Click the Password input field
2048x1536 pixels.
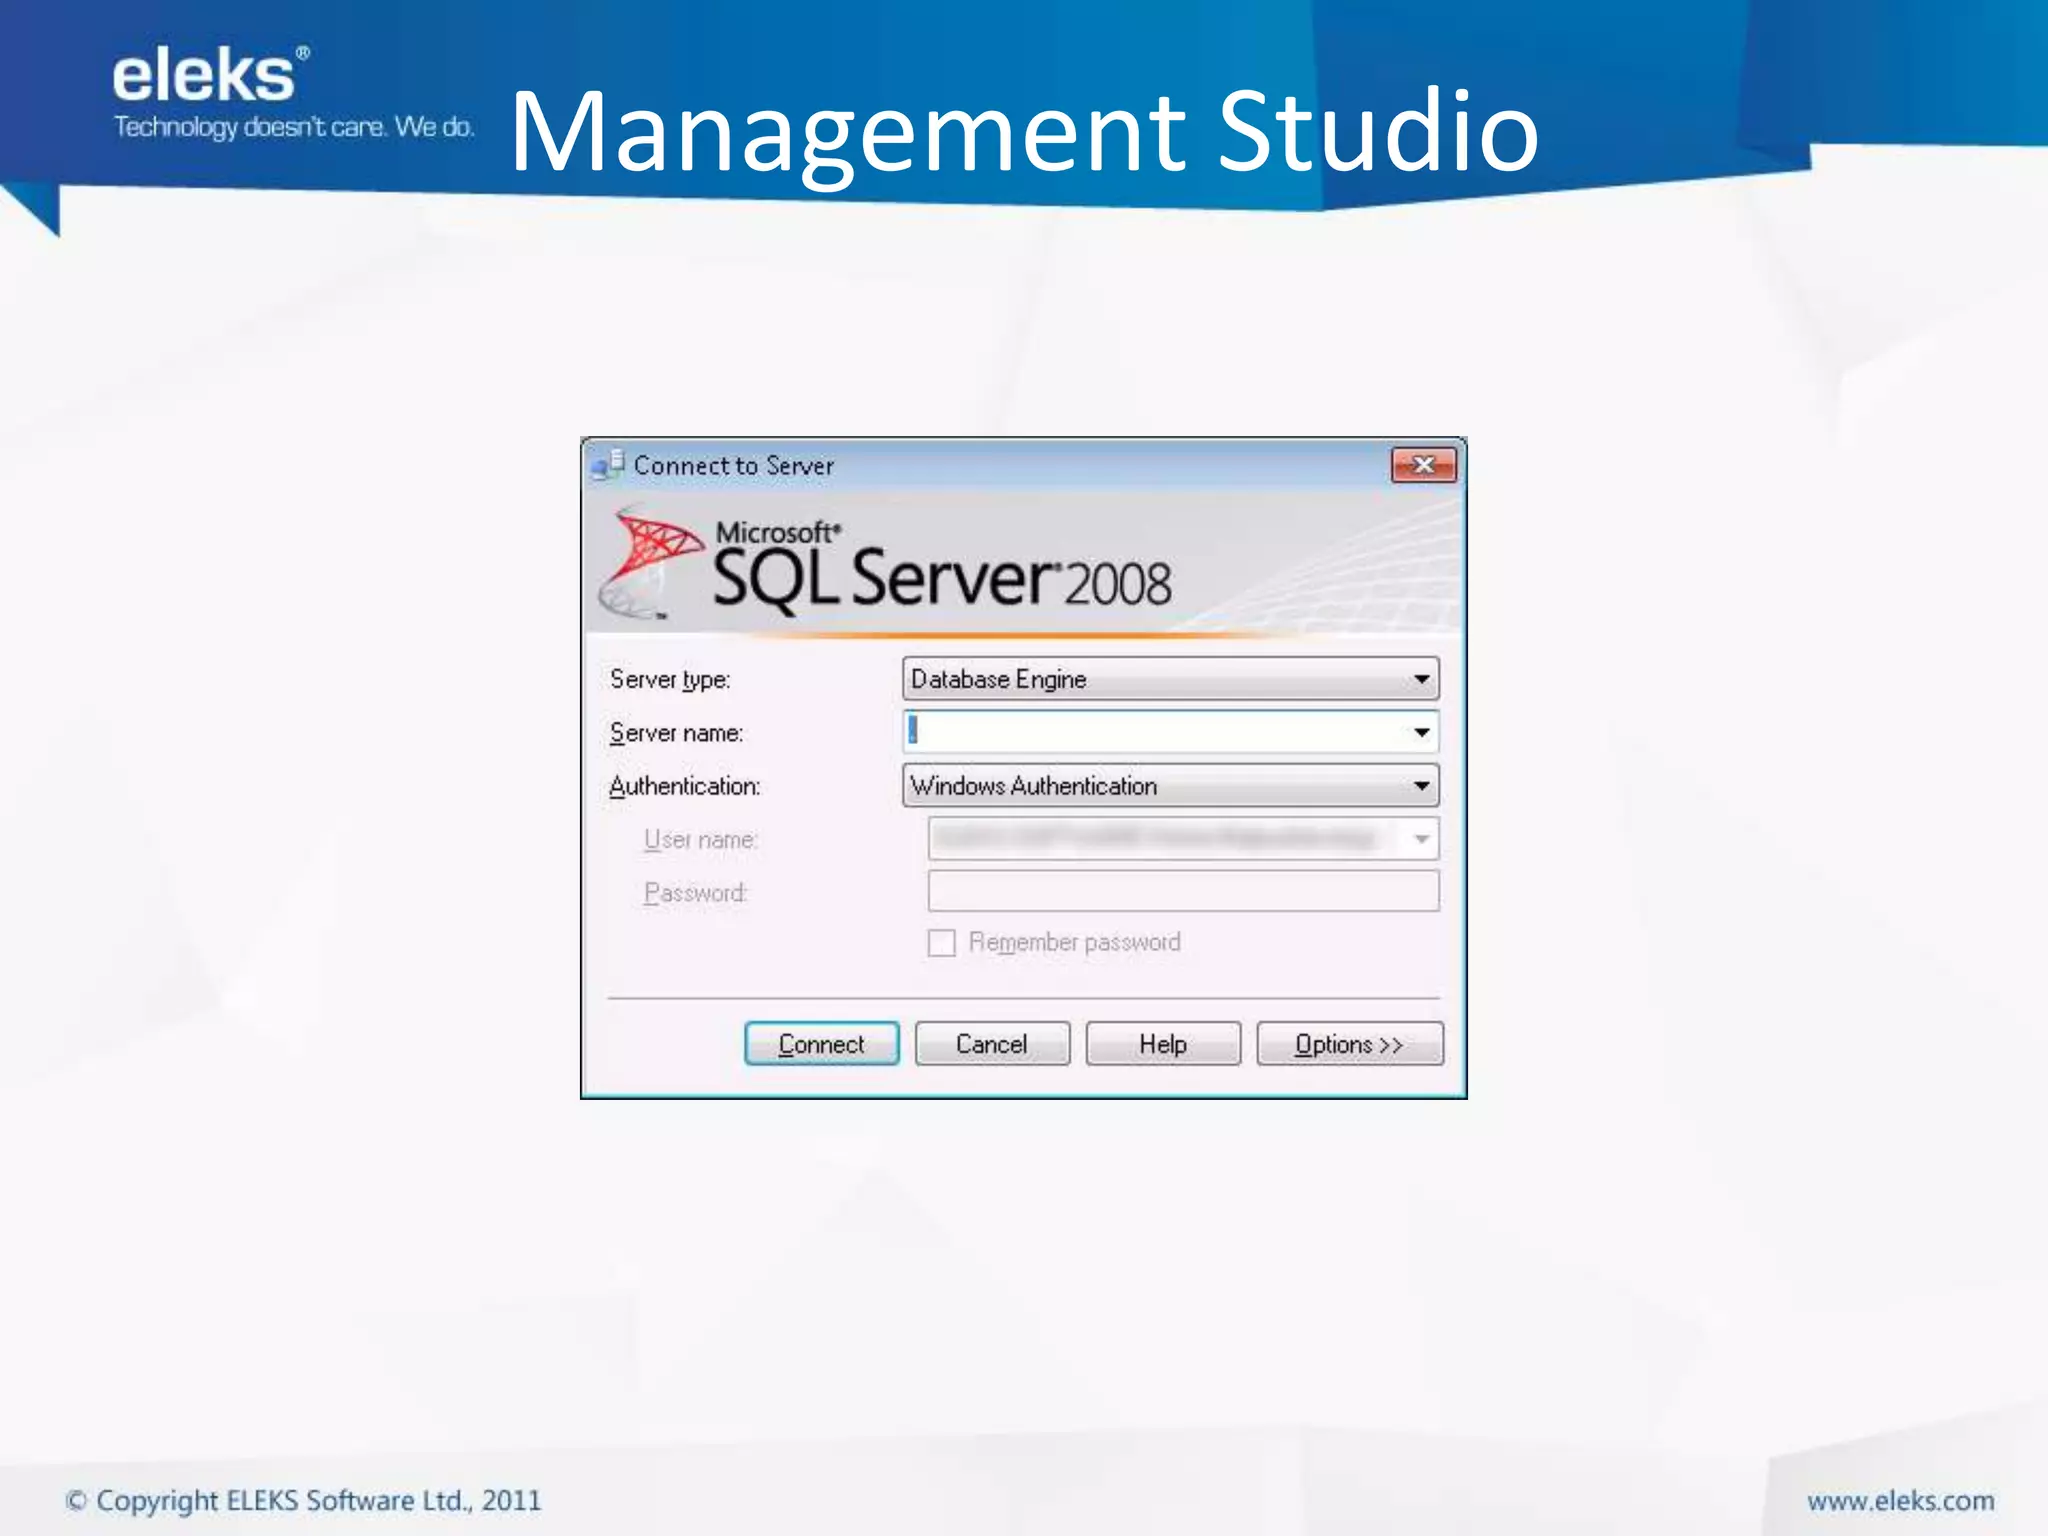click(x=1182, y=891)
